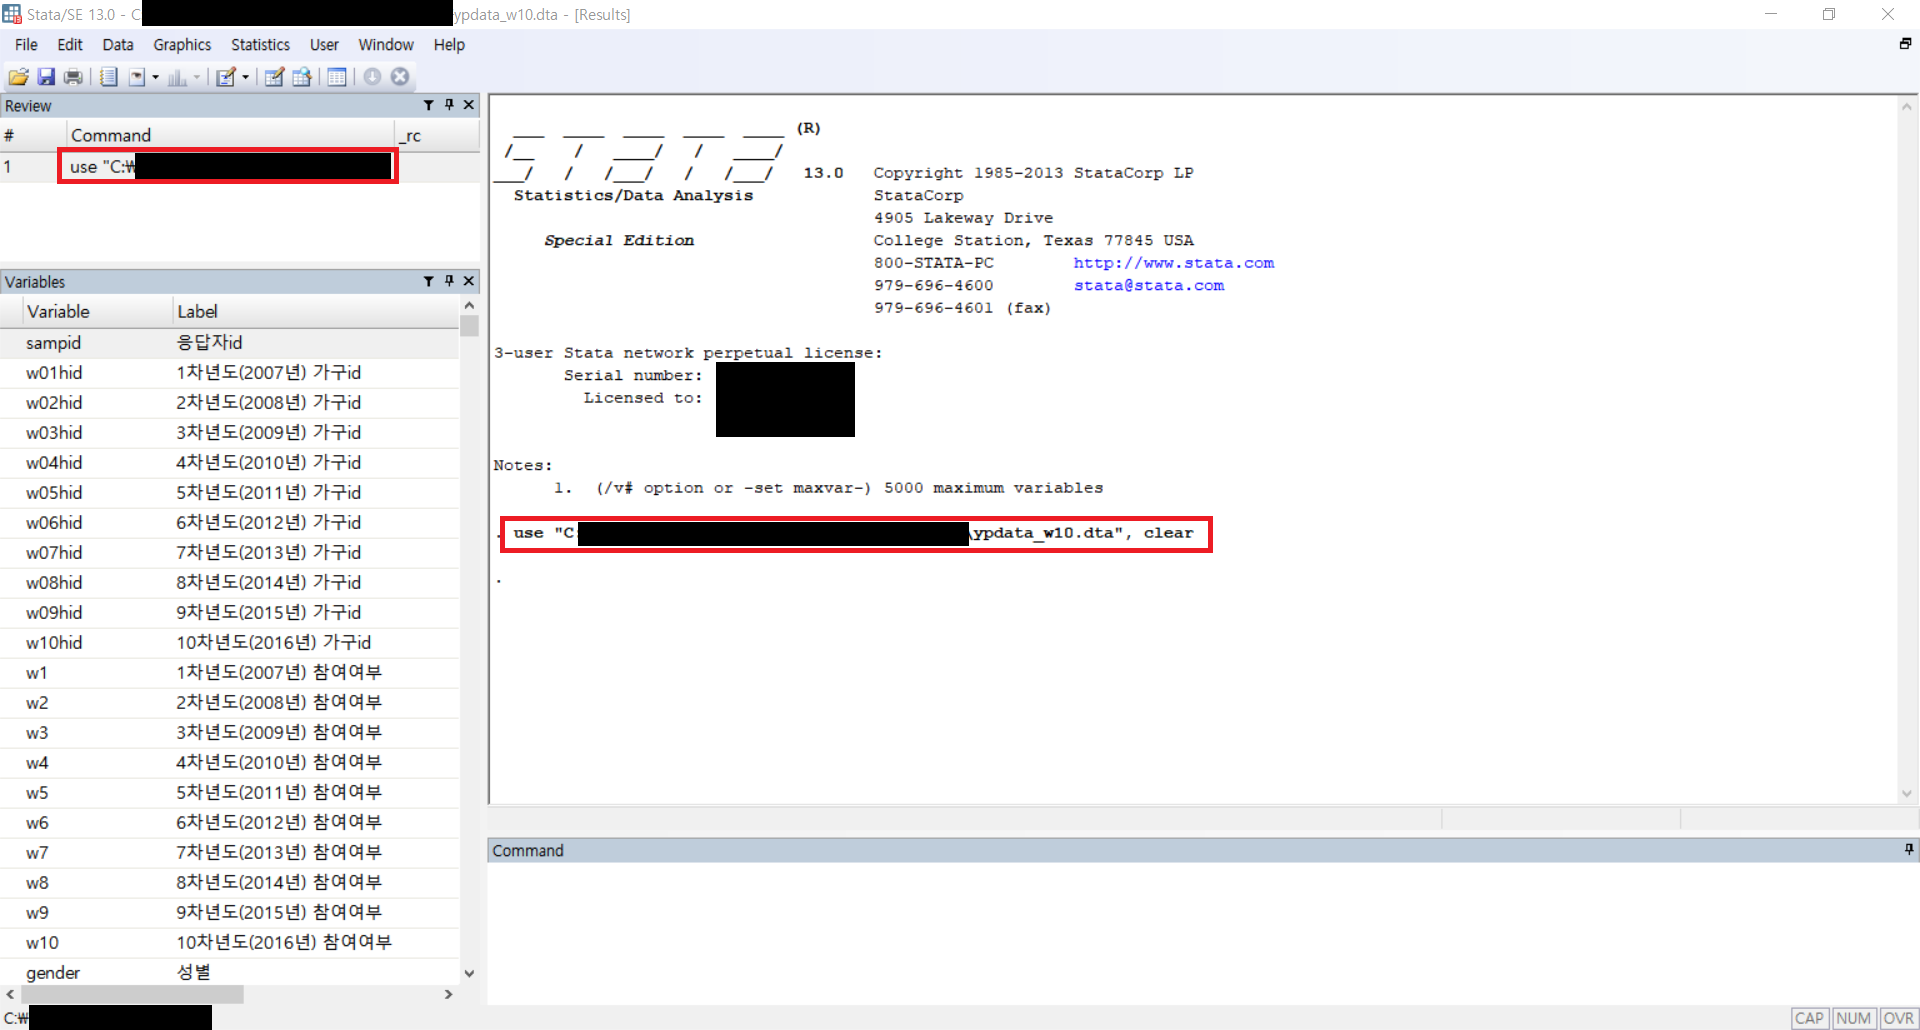The width and height of the screenshot is (1920, 1030).
Task: Toggle the Review panel pin icon
Action: [x=449, y=105]
